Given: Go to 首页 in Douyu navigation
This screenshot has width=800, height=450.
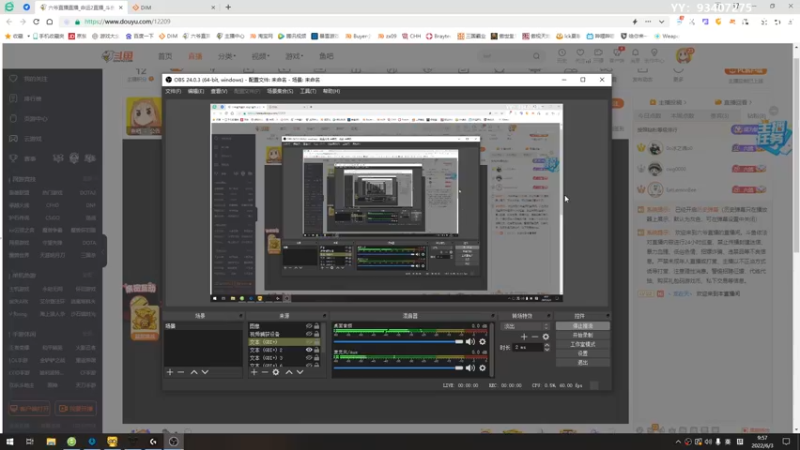Looking at the screenshot, I should 165,56.
